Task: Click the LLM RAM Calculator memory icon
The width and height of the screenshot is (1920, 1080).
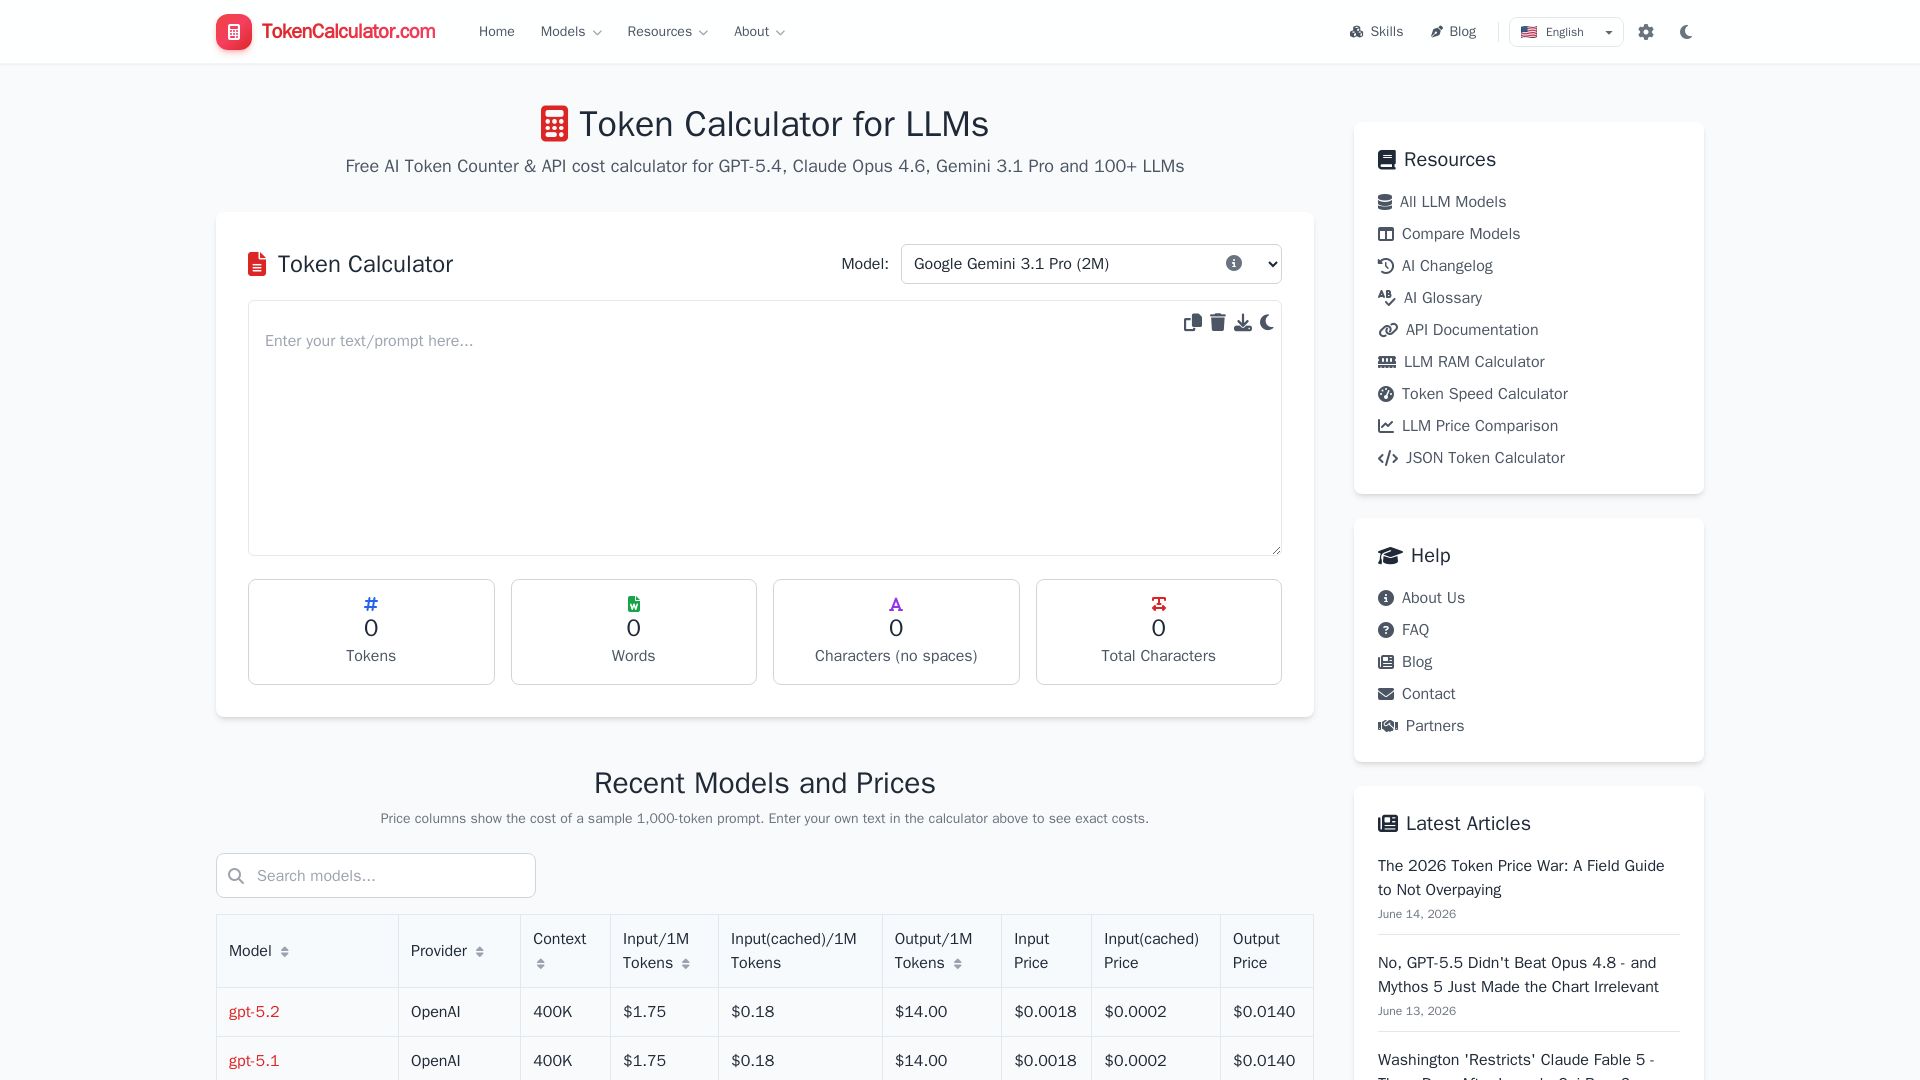Action: [1387, 362]
